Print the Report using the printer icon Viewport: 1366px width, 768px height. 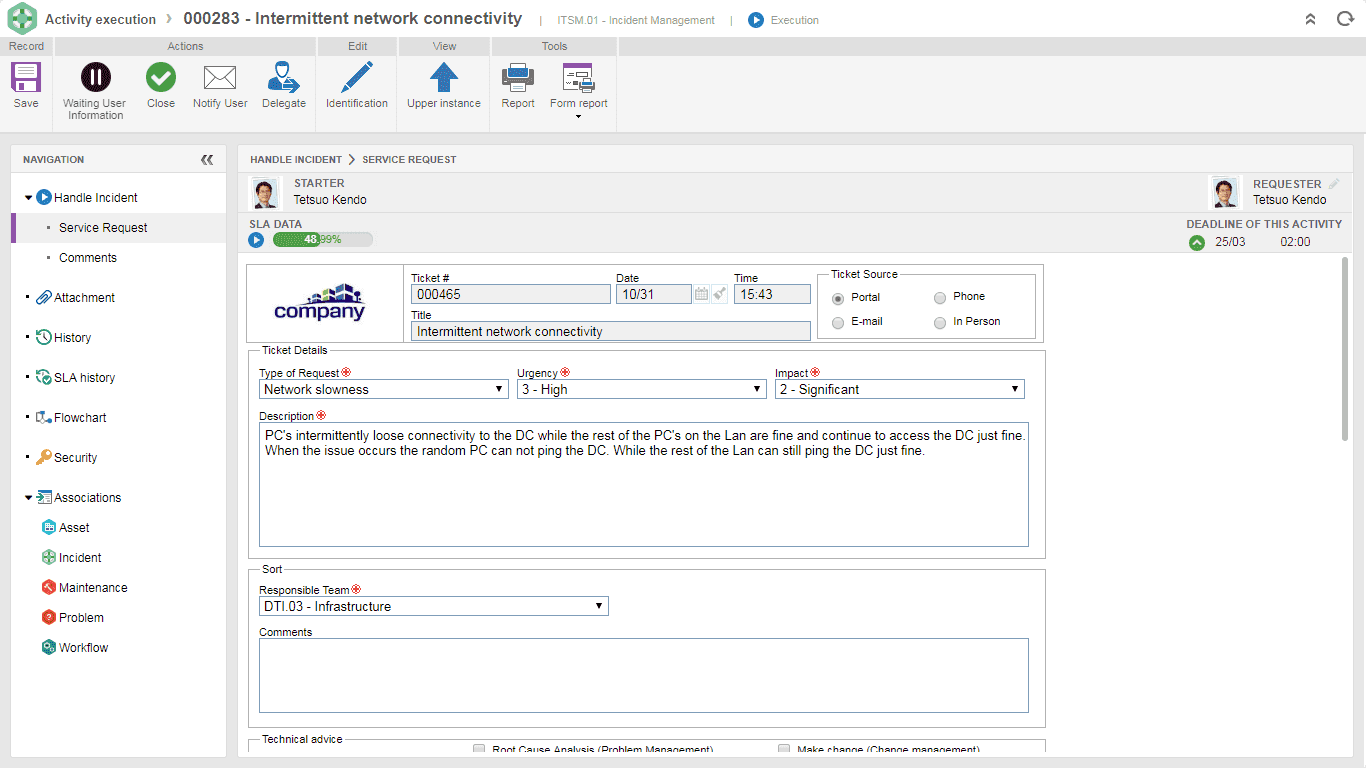click(518, 77)
